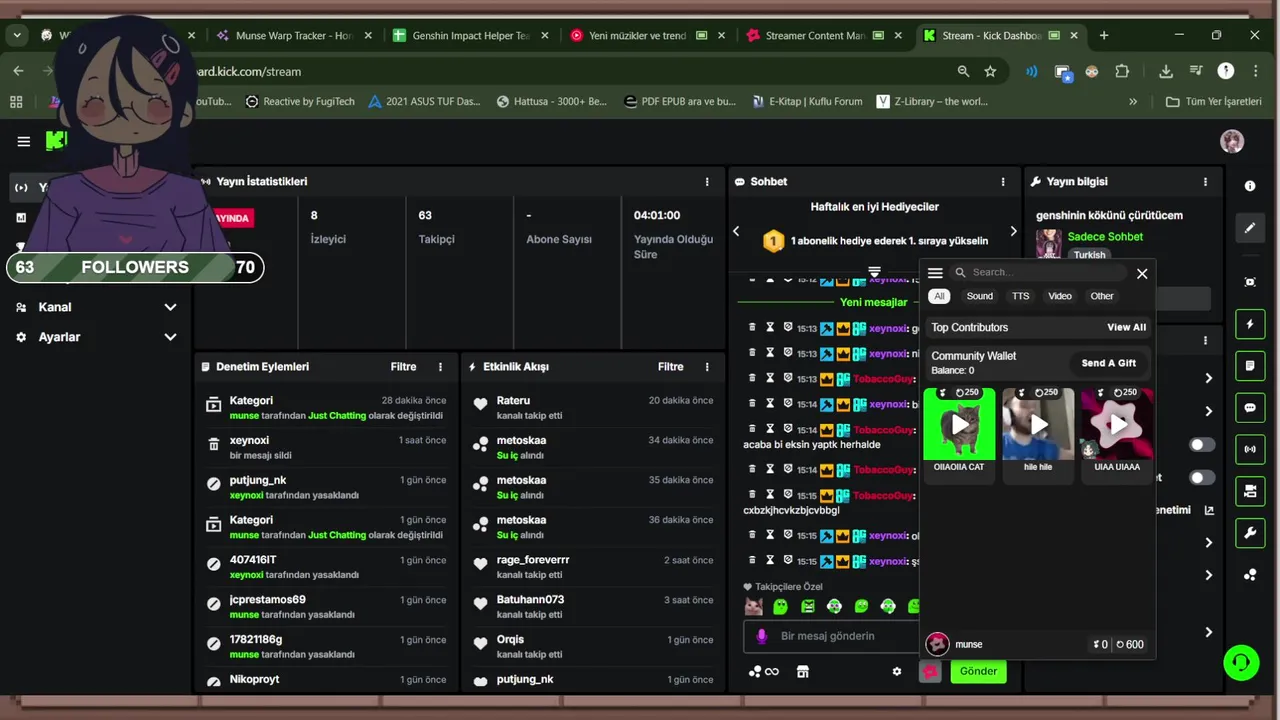Open Denetim Eylemleri three-dot menu
The height and width of the screenshot is (720, 1280).
point(440,367)
